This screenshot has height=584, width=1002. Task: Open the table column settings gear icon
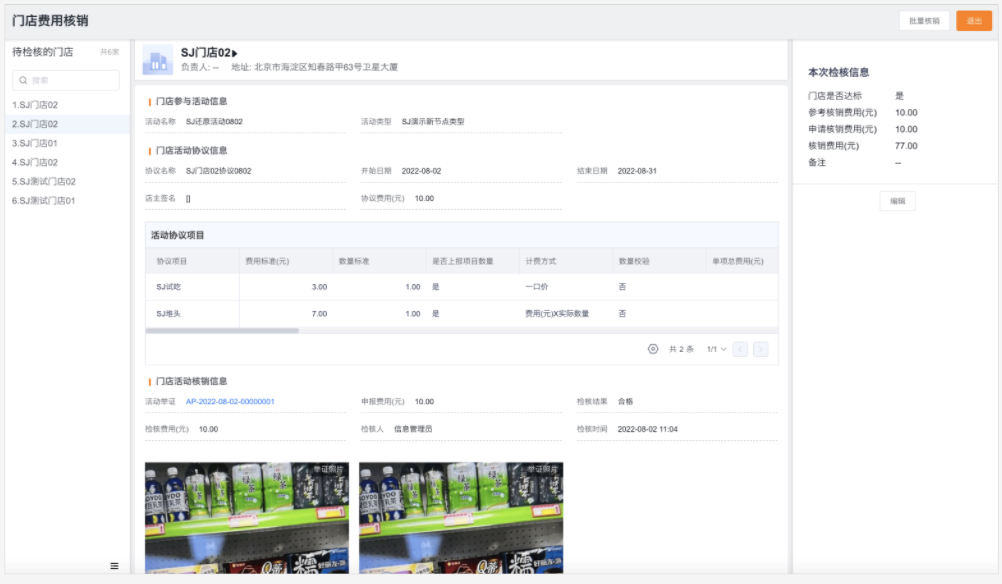pos(652,349)
